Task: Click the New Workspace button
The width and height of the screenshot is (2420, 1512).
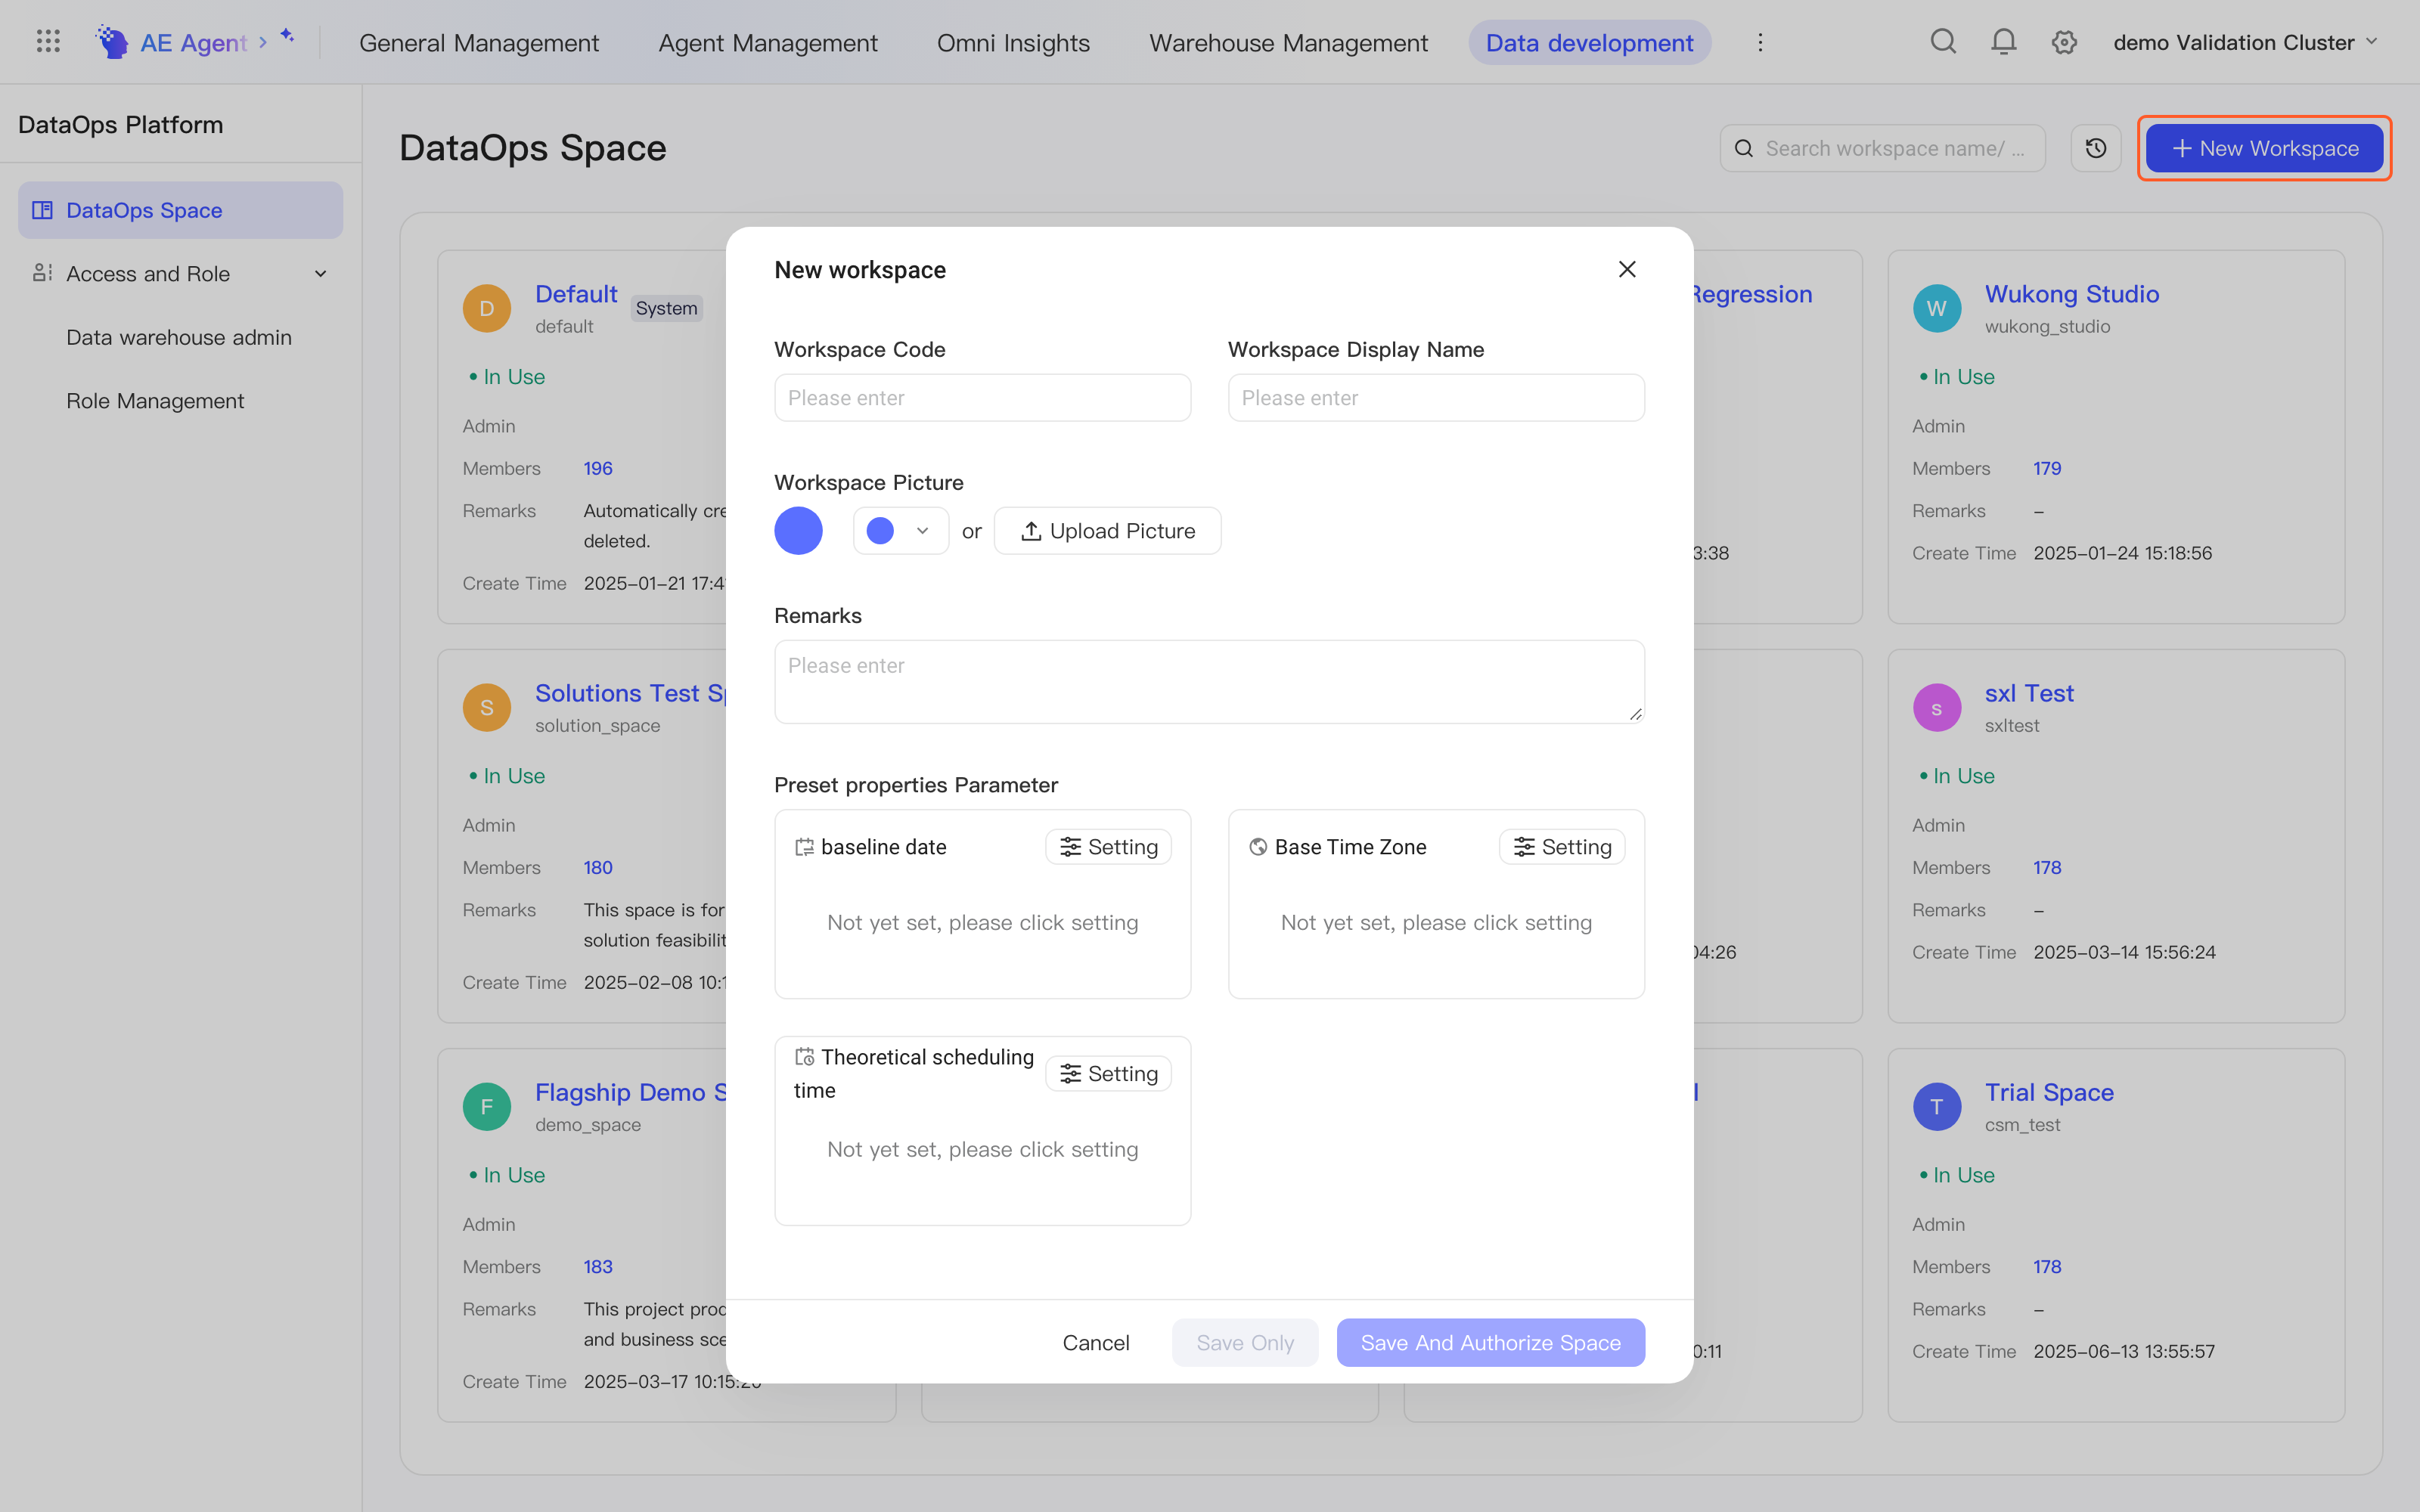Action: click(x=2264, y=148)
